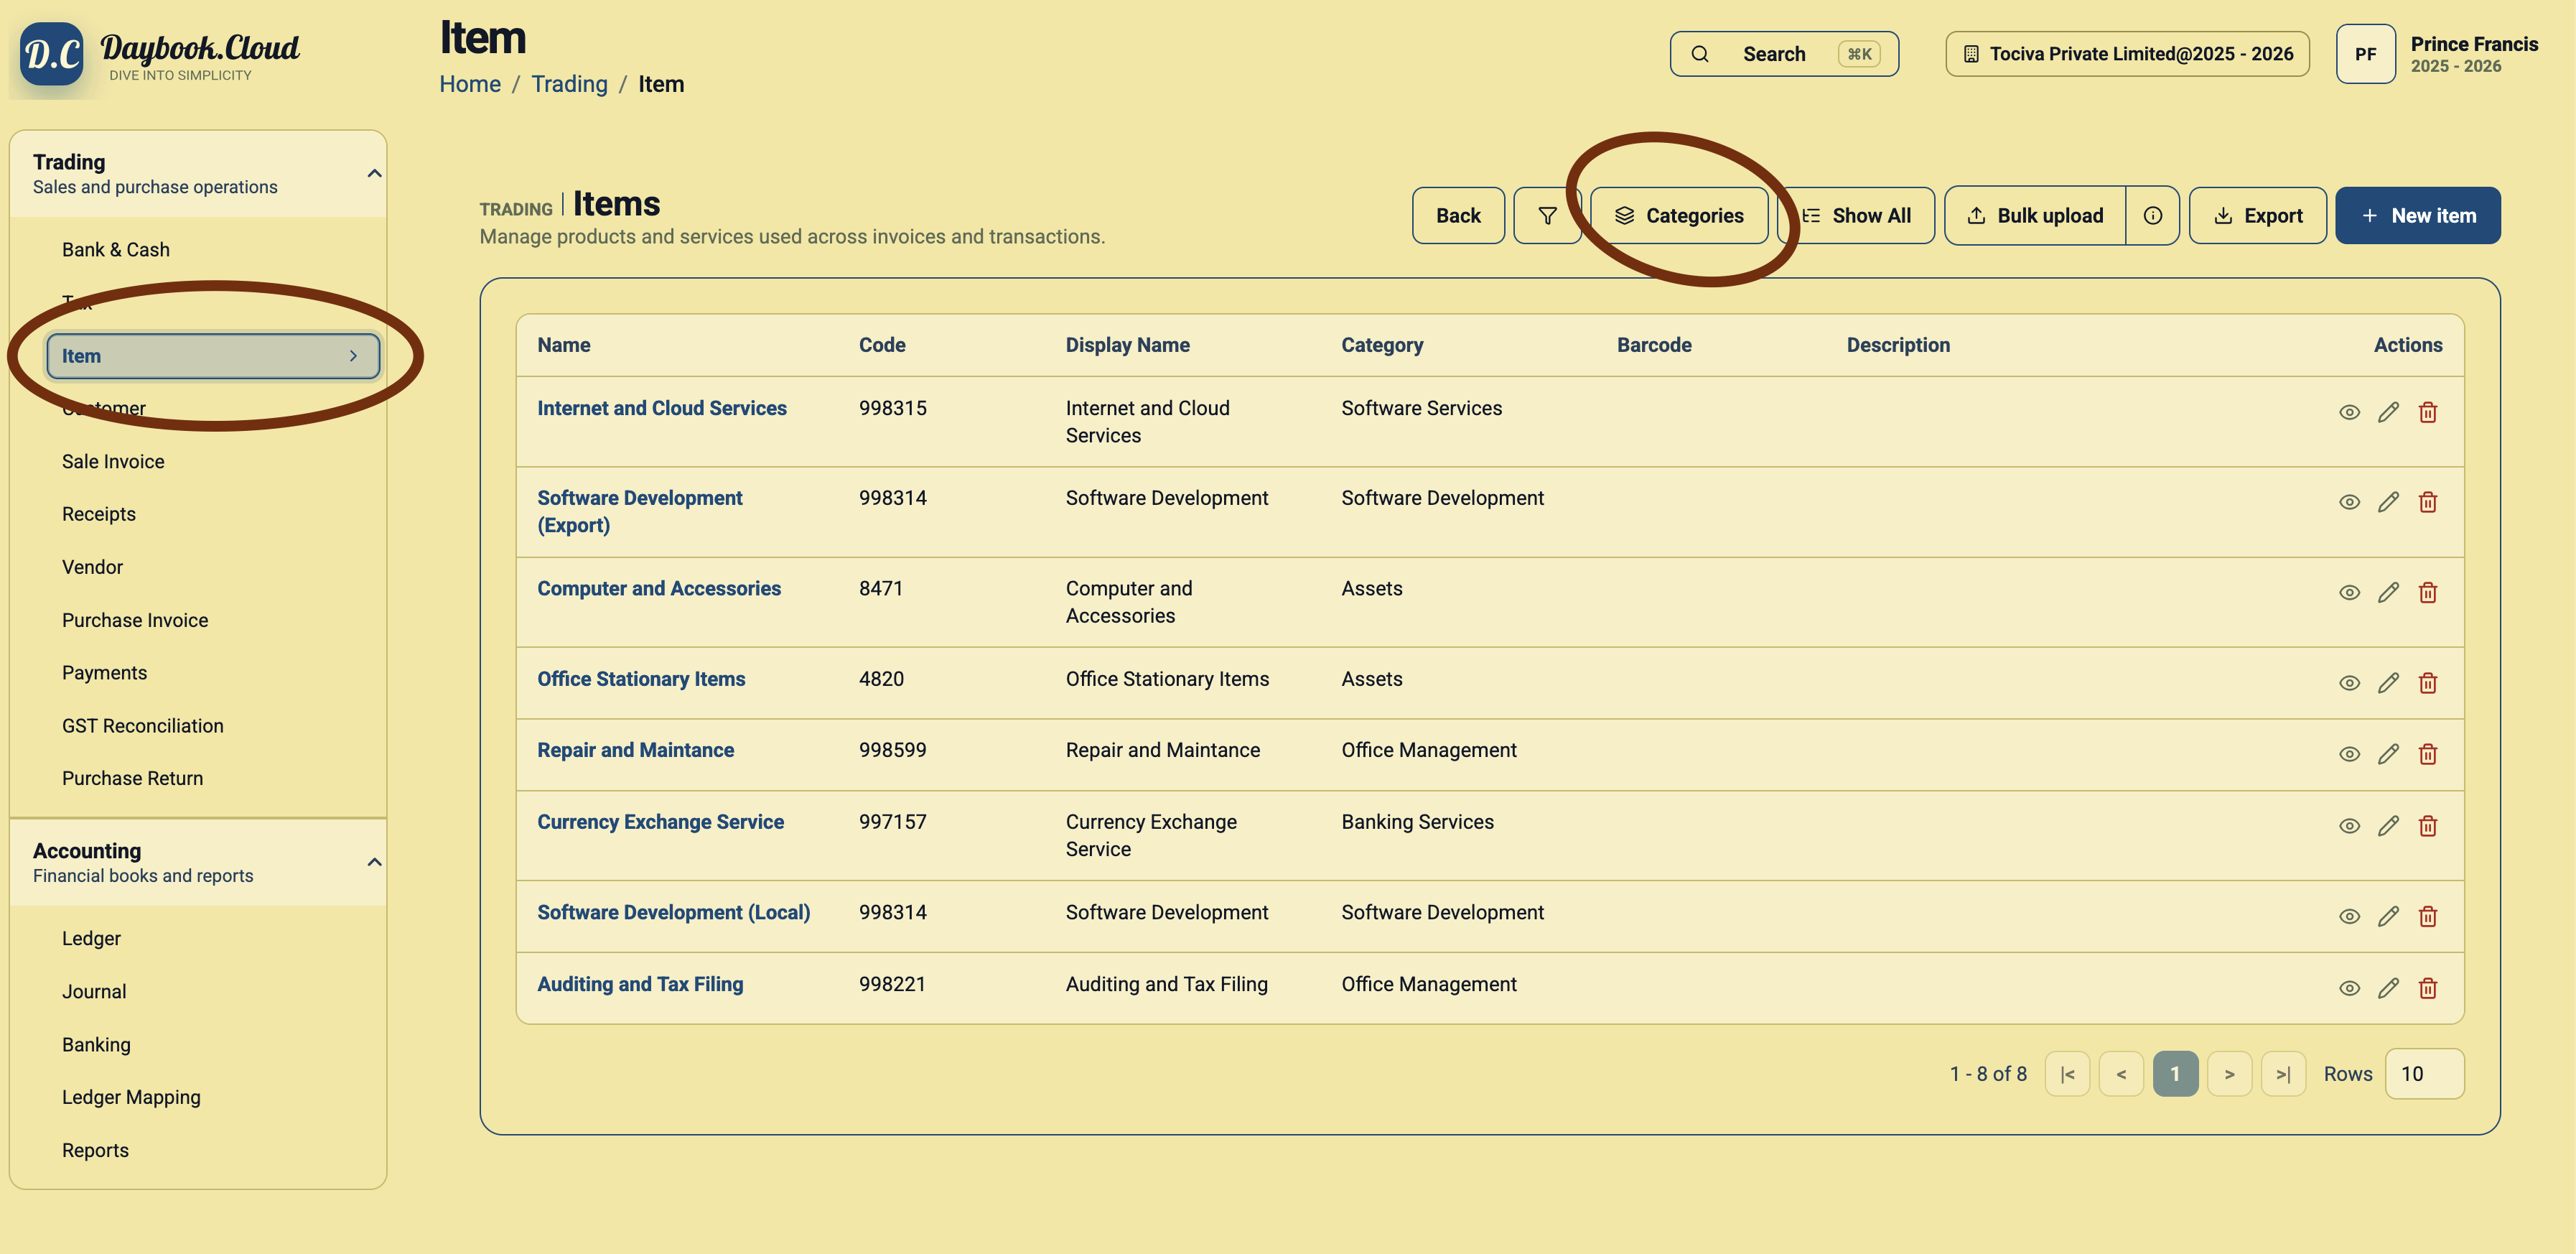Open Reports in Accounting section
Screen dimensions: 2576x1254
click(95, 1150)
